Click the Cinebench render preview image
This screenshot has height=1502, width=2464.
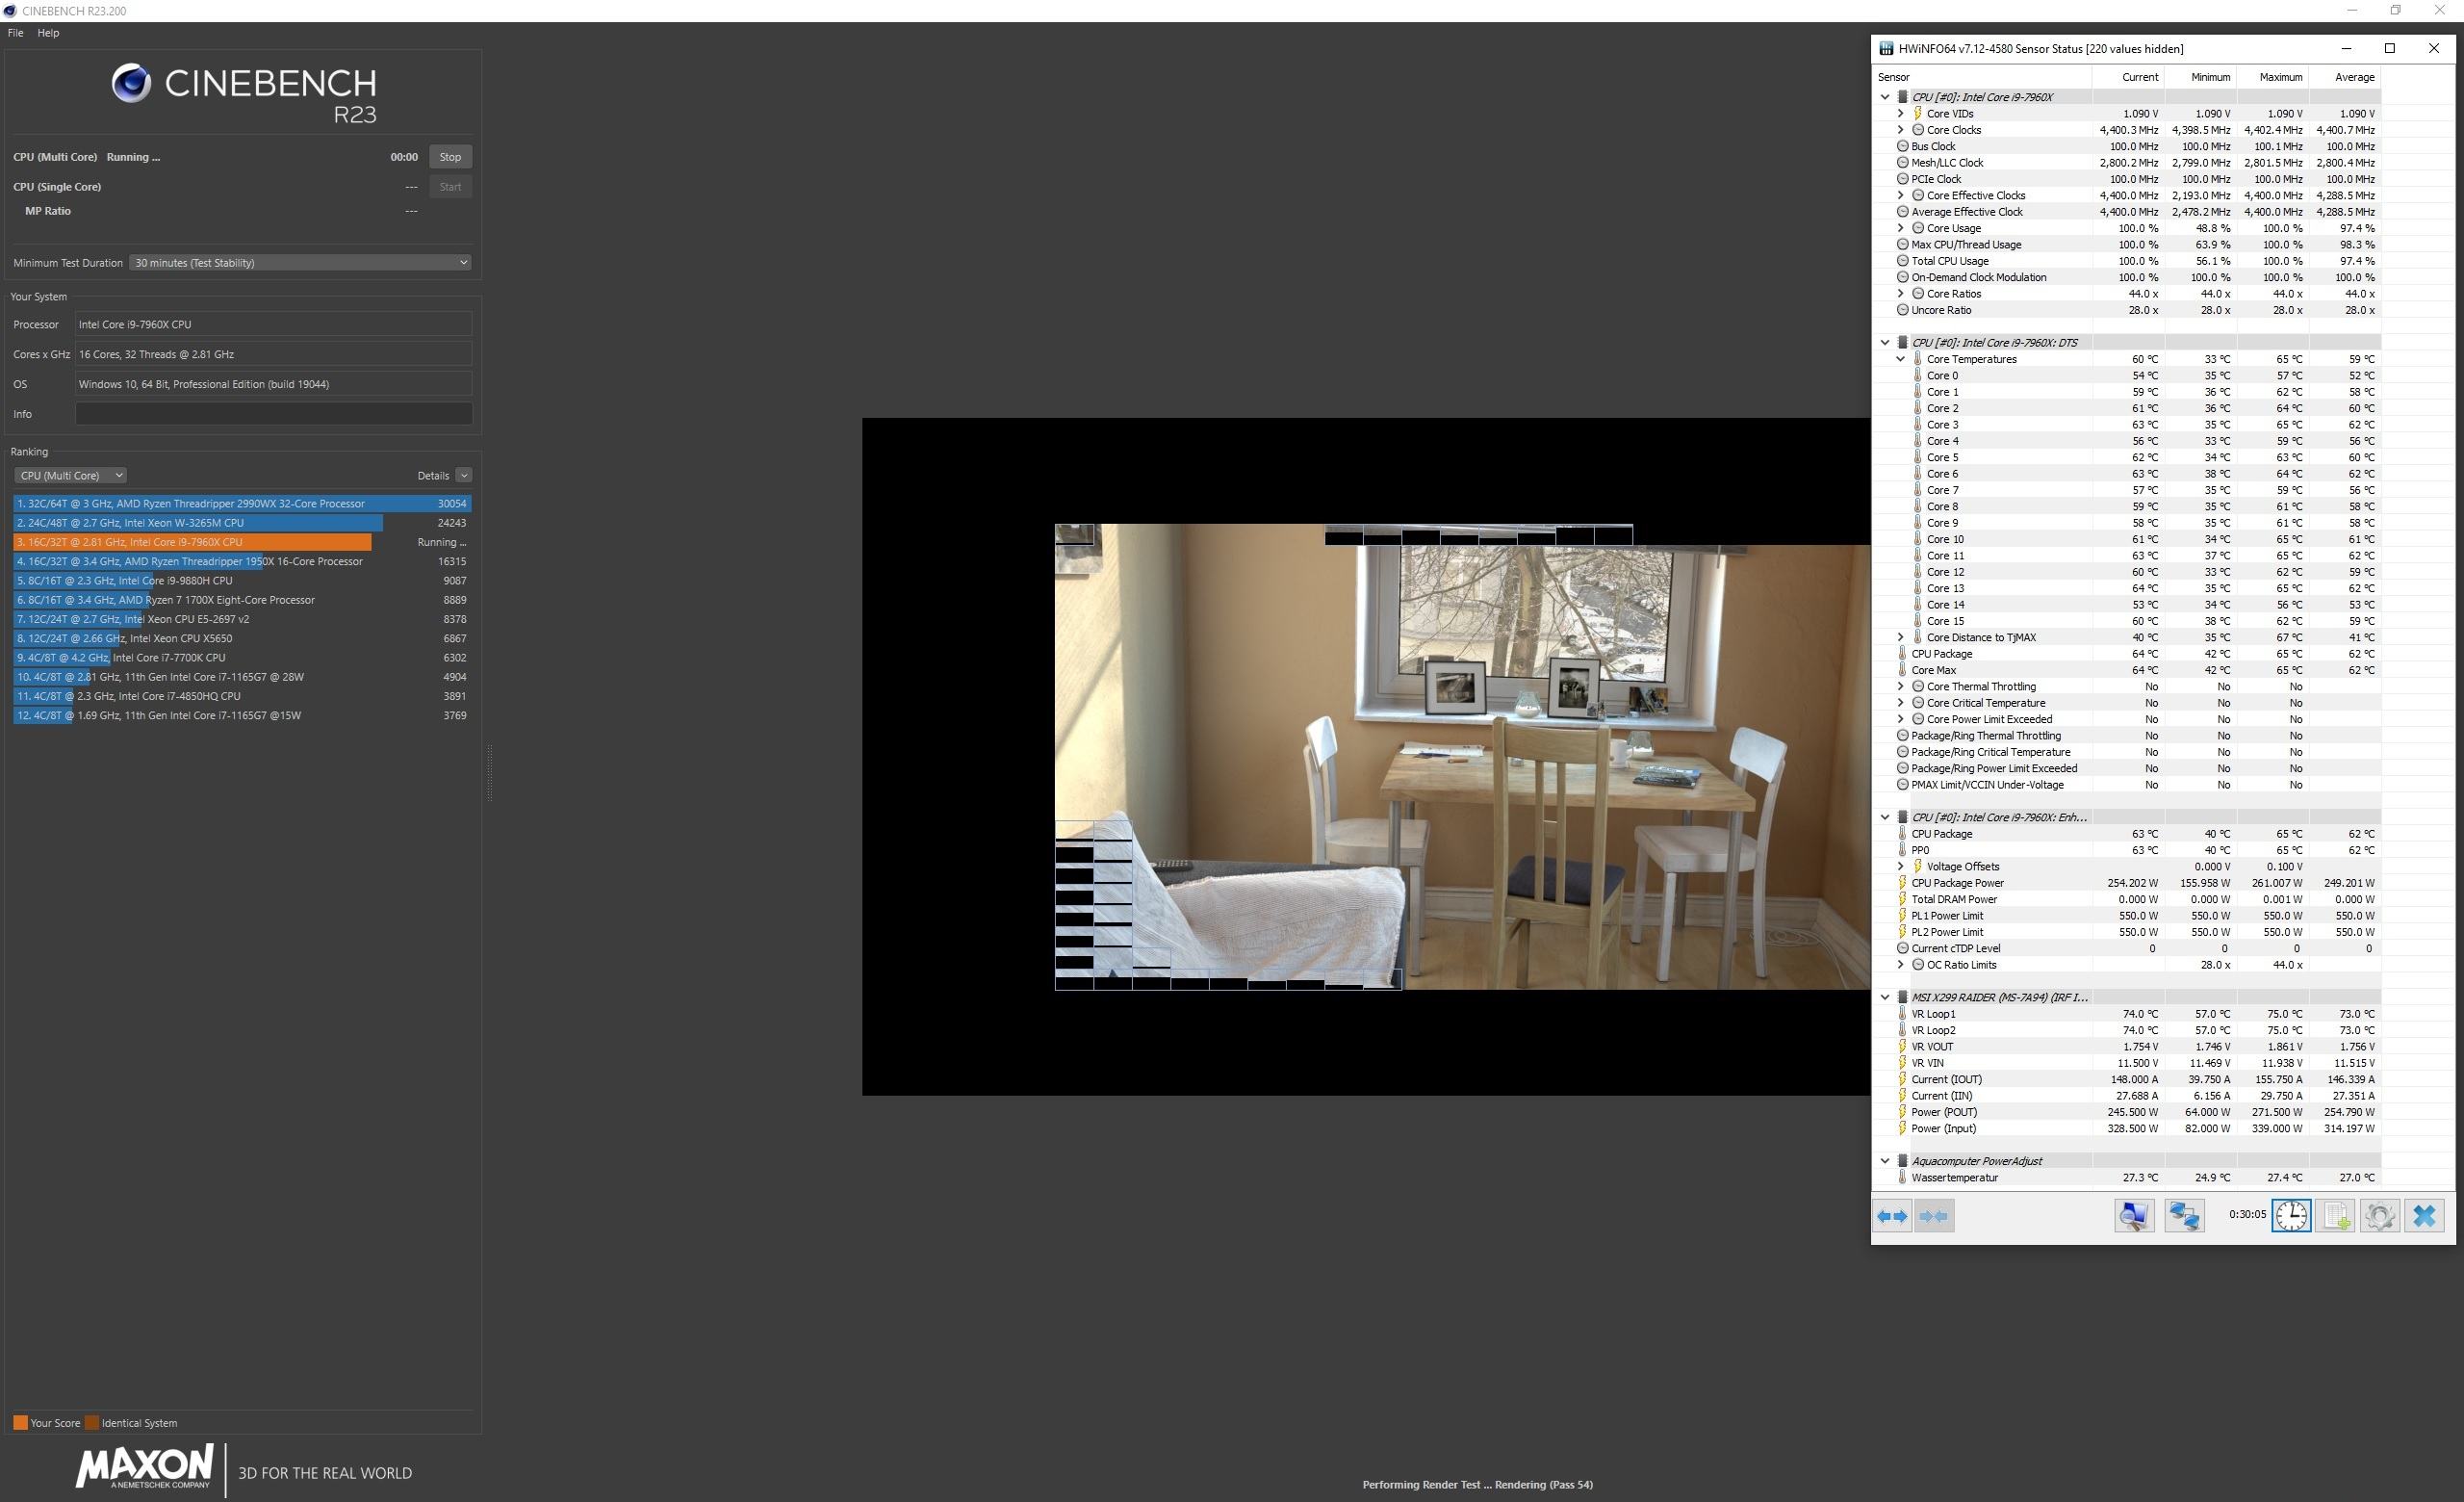tap(1366, 756)
